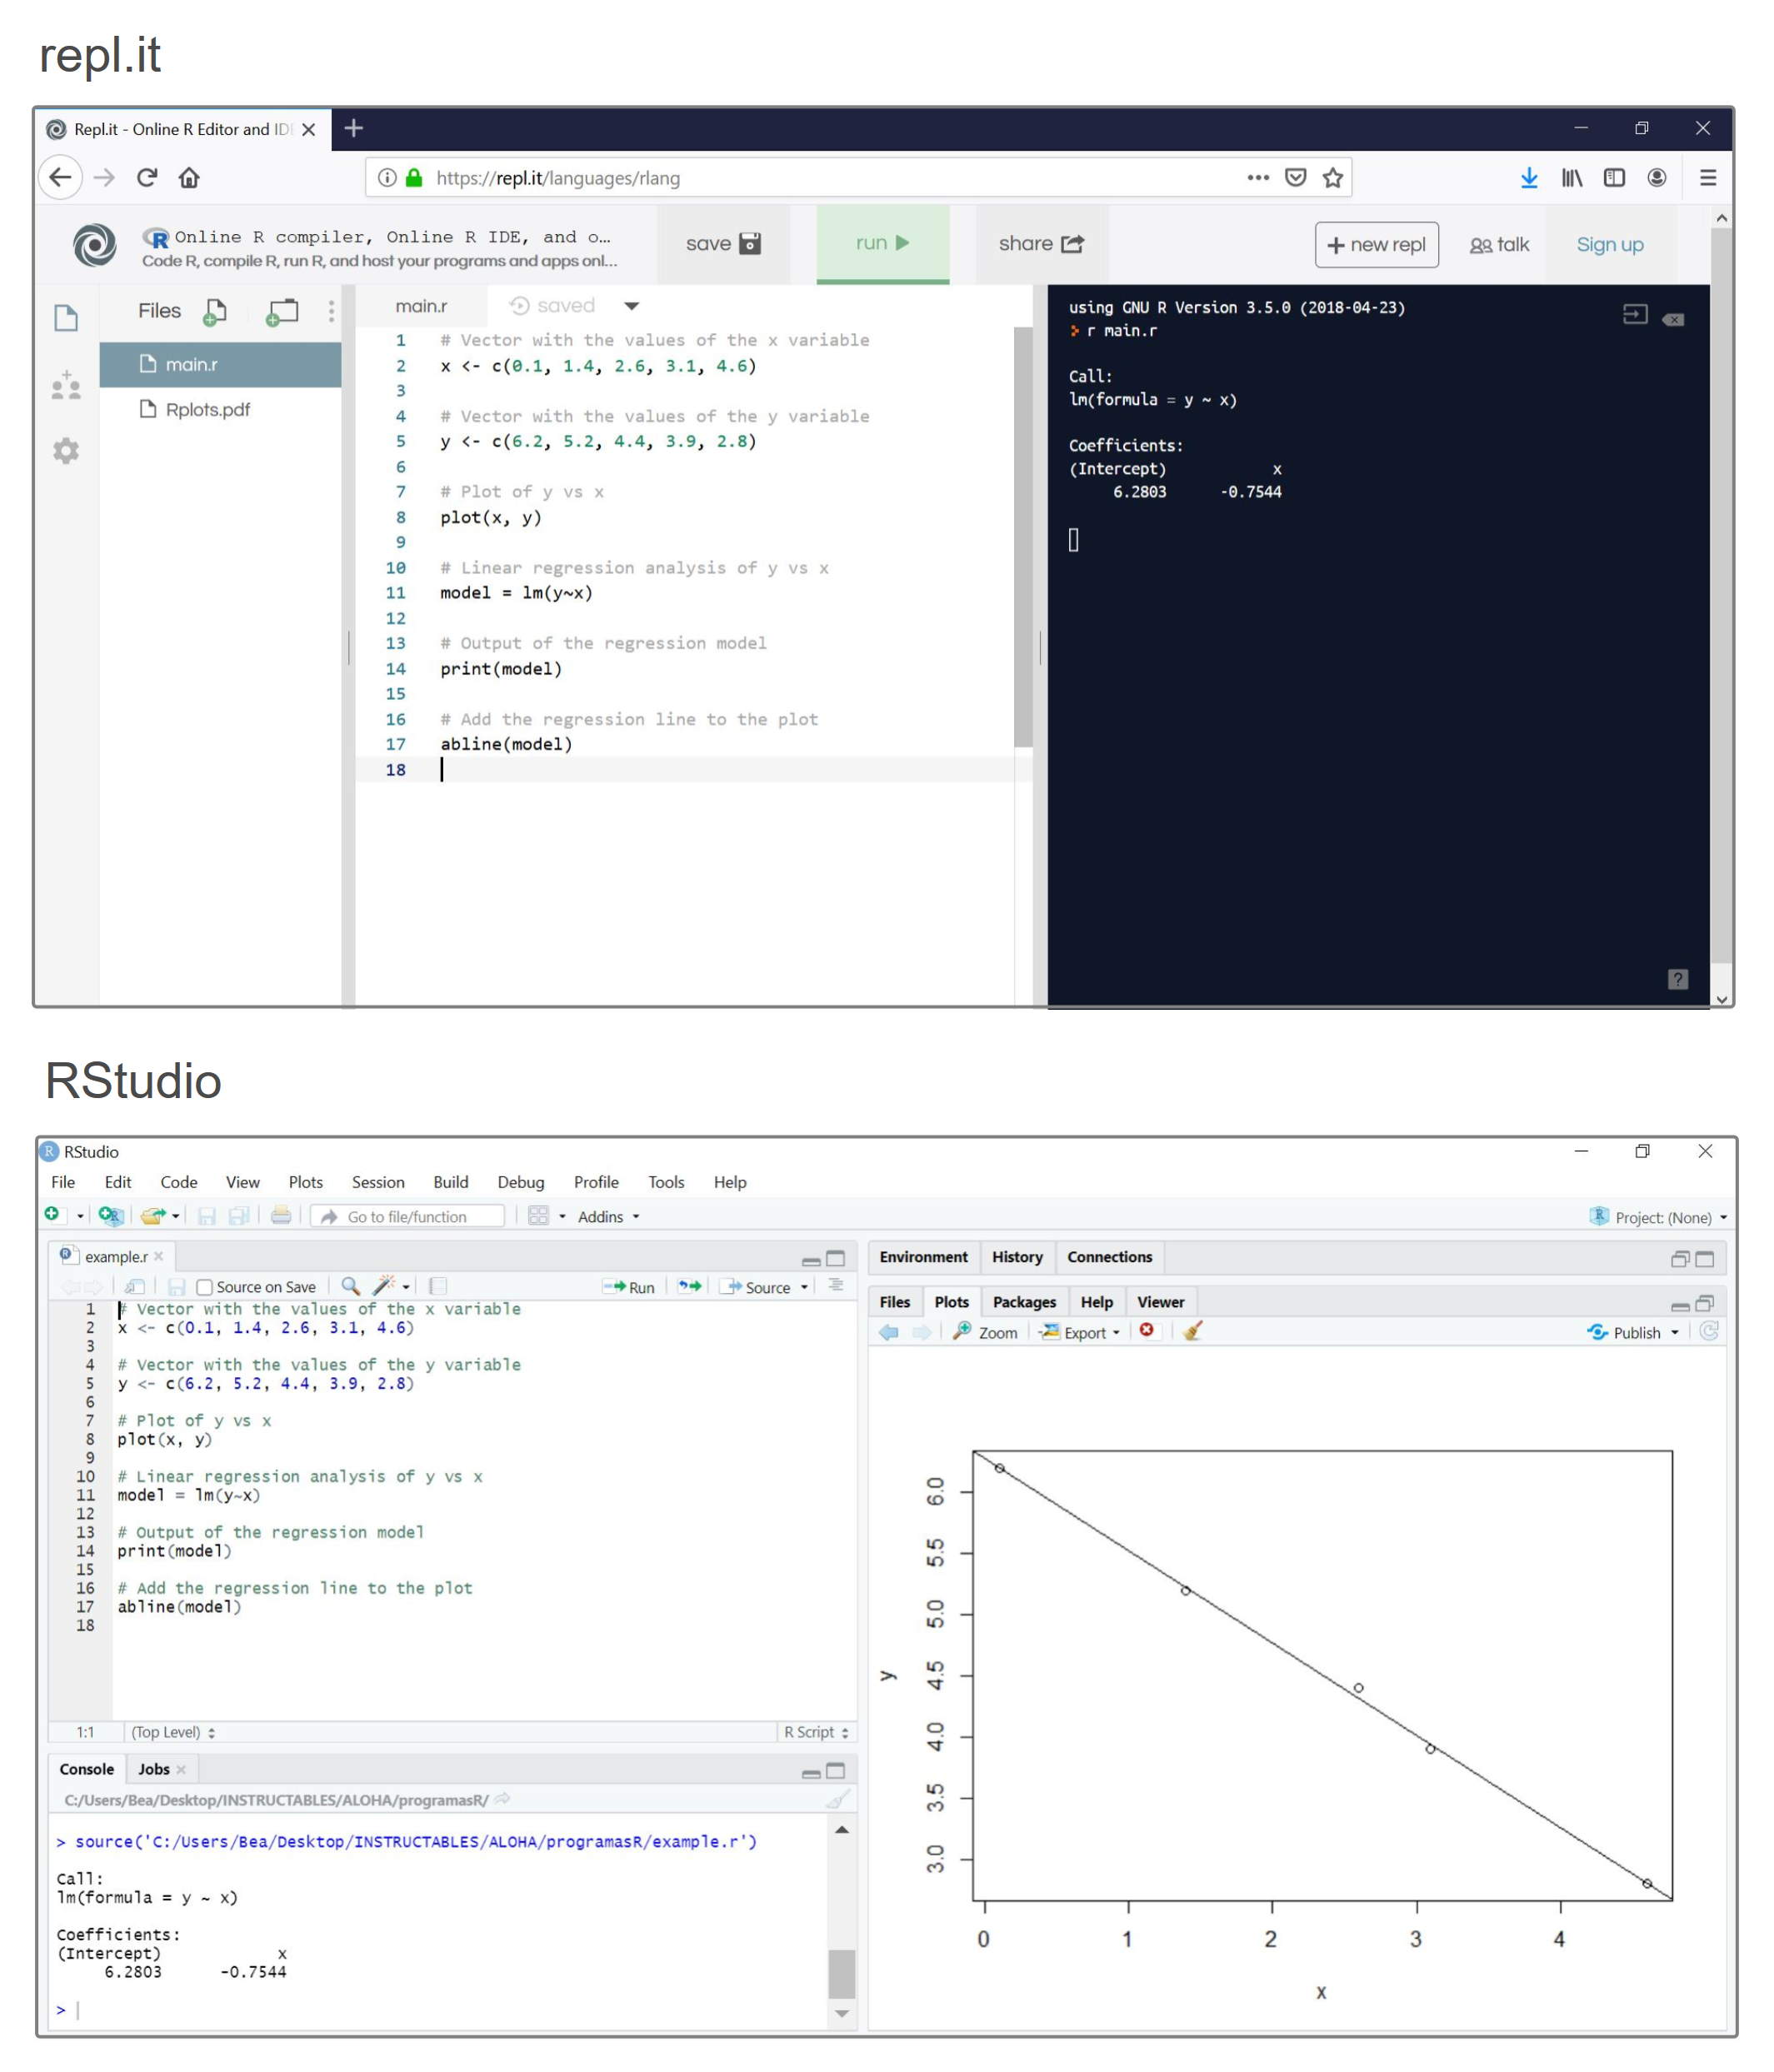Click the clear console icon in repl.it
Viewport: 1774px width, 2072px height.
tap(1672, 319)
